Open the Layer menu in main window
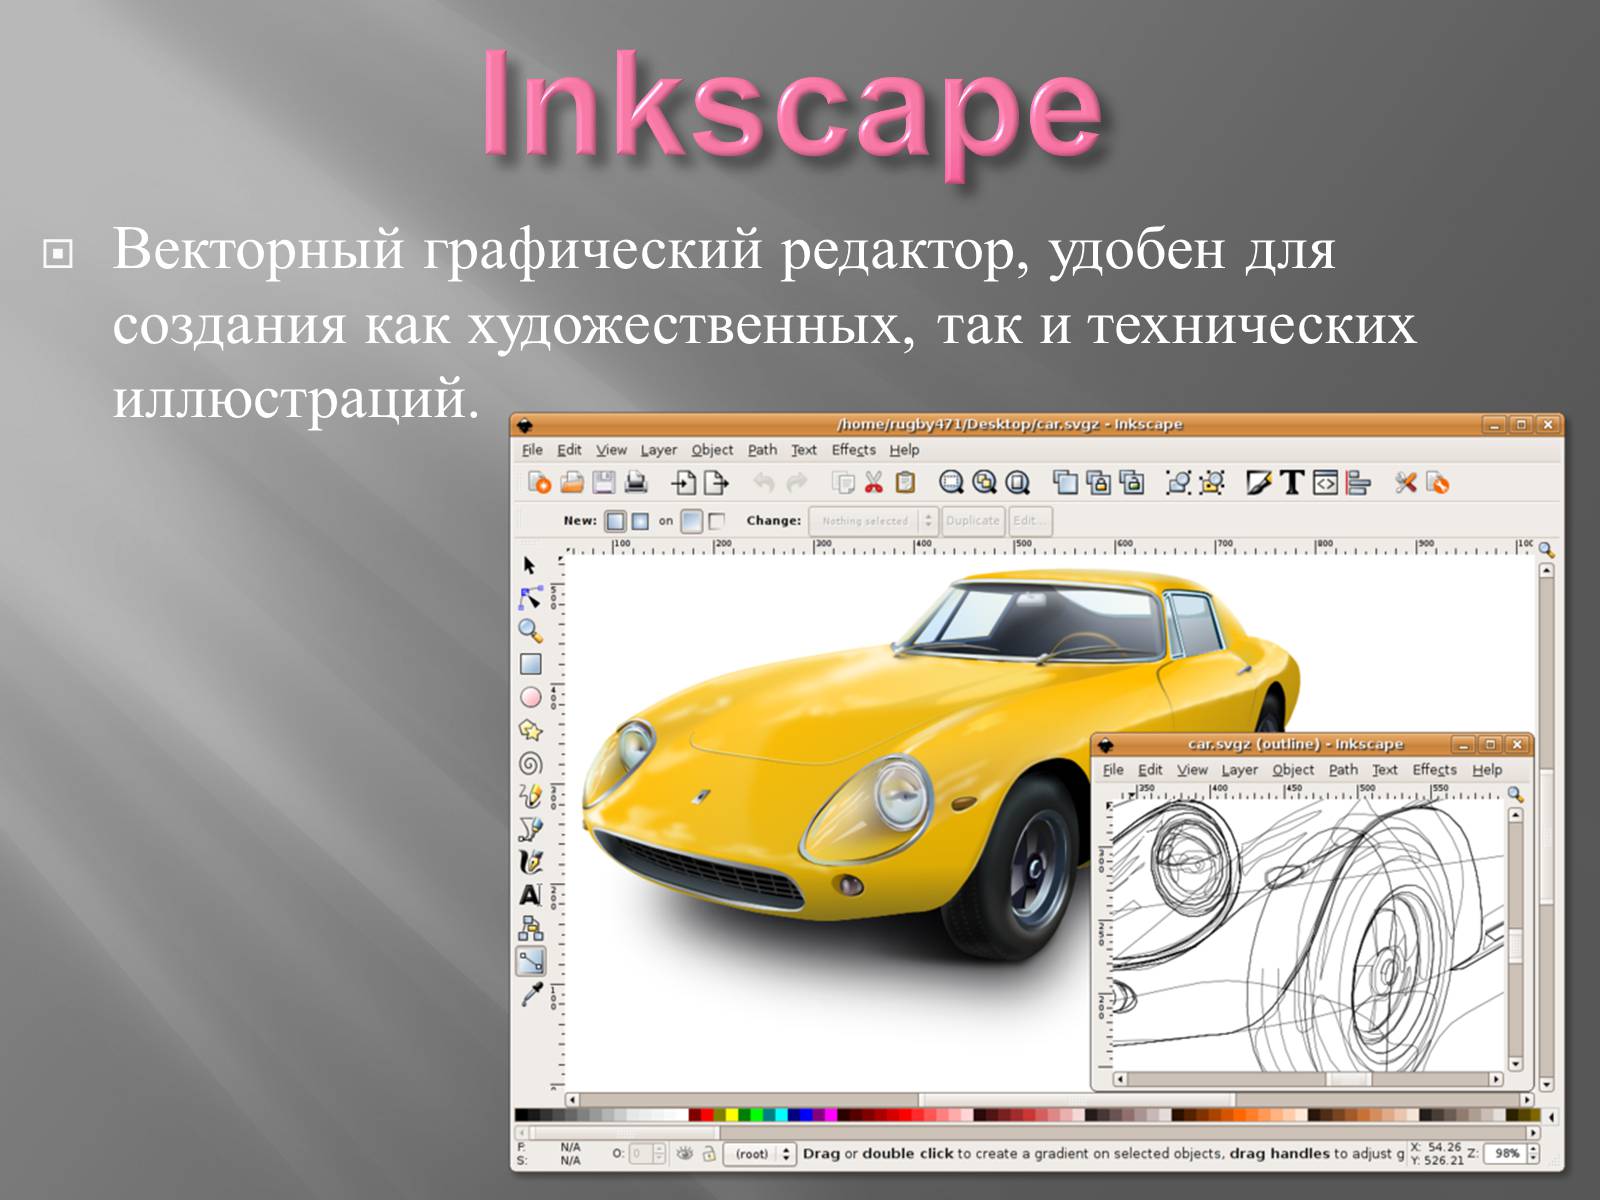The height and width of the screenshot is (1200, 1600). point(658,450)
